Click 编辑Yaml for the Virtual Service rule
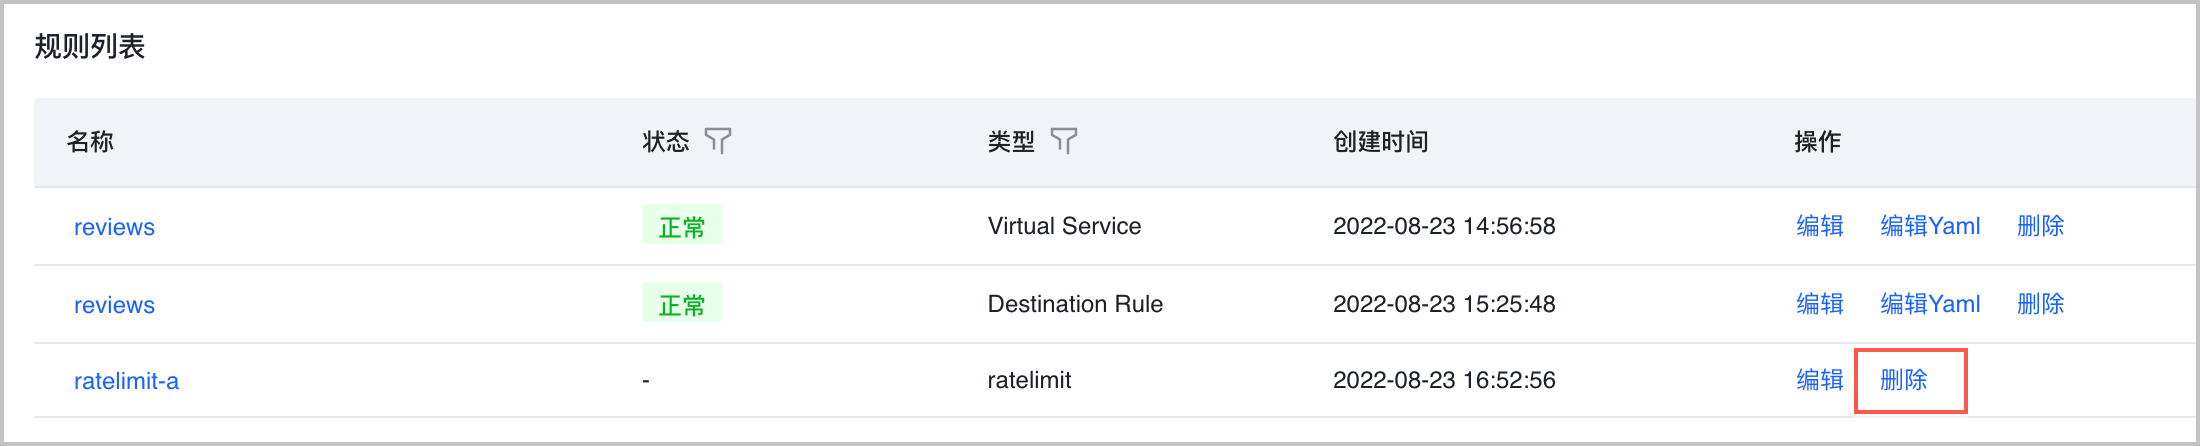The image size is (2200, 446). [x=1930, y=226]
